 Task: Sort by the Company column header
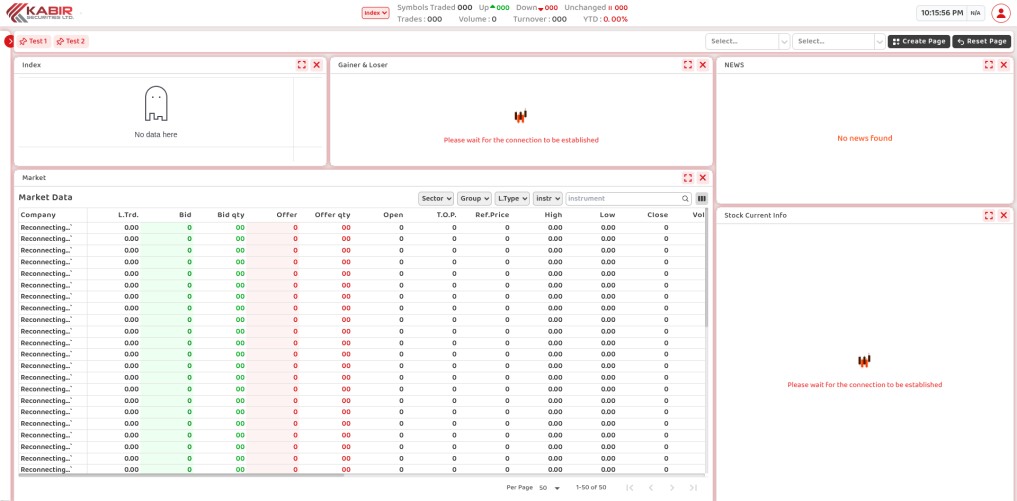(x=38, y=215)
